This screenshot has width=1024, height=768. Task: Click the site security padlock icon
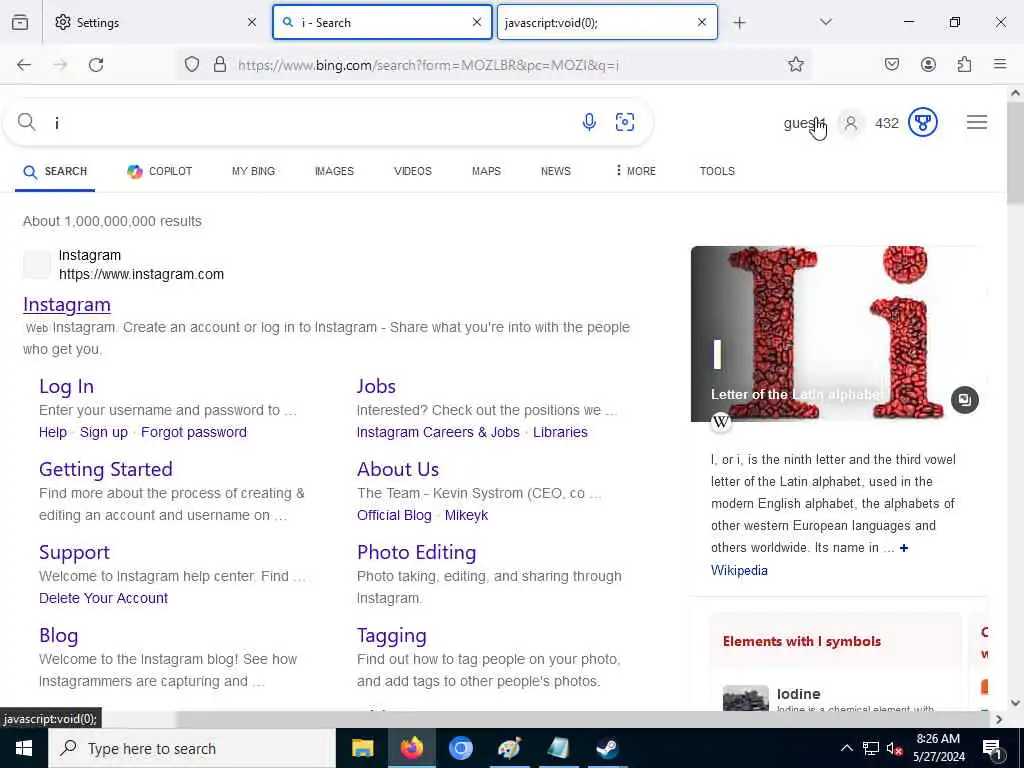(220, 64)
